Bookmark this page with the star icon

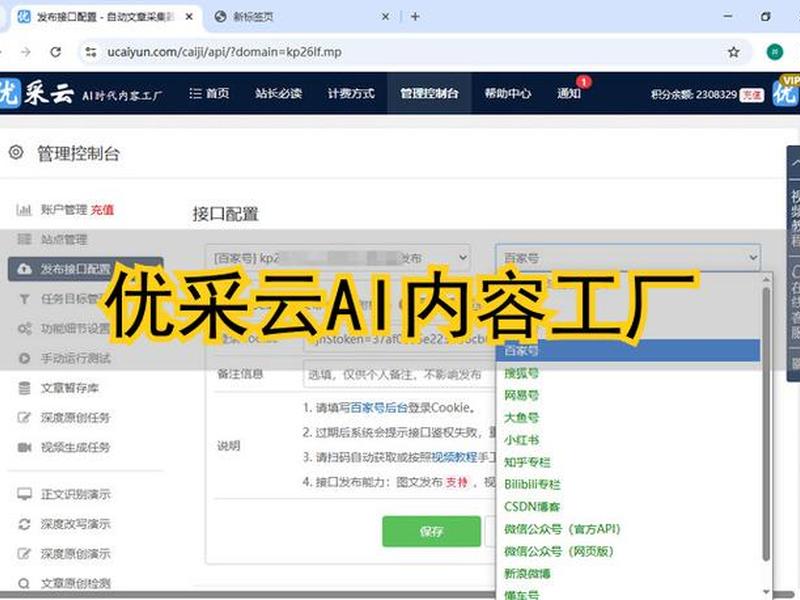pos(734,52)
